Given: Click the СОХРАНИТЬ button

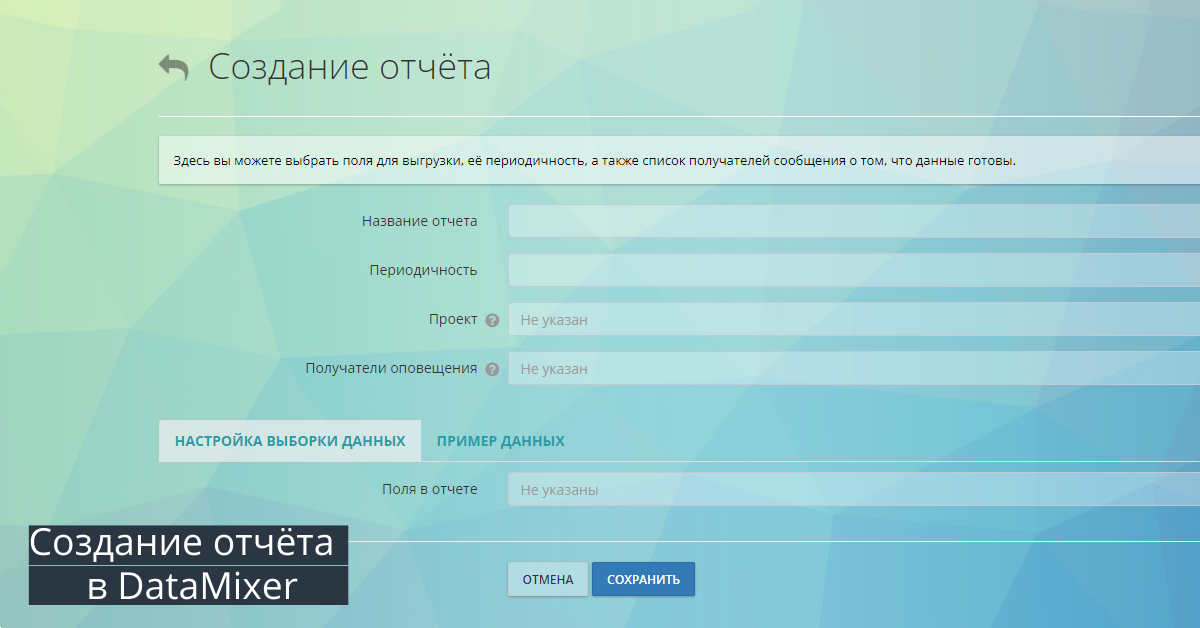Looking at the screenshot, I should (x=643, y=578).
